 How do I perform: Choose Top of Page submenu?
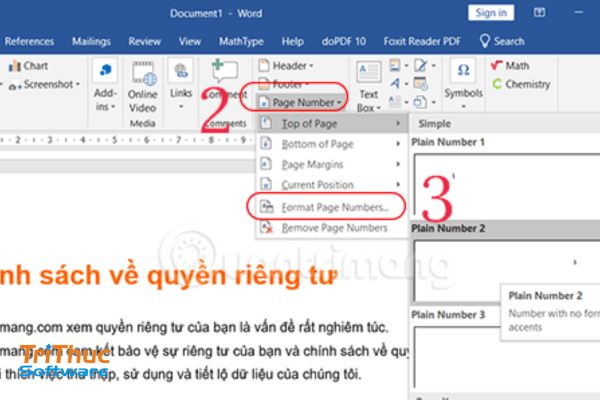pos(331,124)
